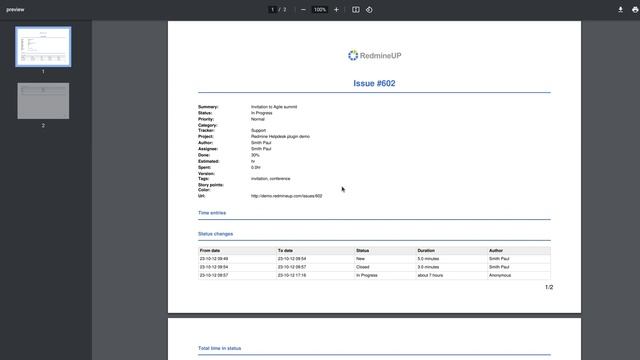Screen dimensions: 640x360
Task: Click the fit to page icon
Action: point(356,10)
